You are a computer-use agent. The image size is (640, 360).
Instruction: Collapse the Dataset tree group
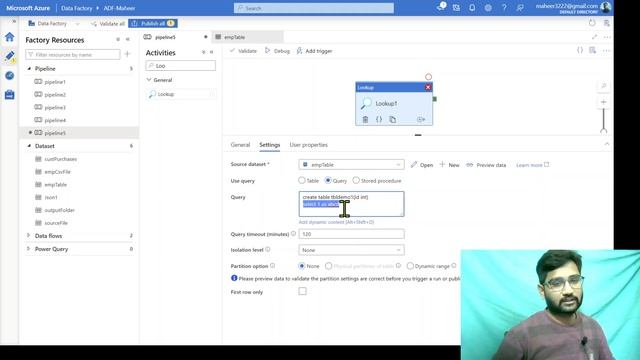pos(29,146)
